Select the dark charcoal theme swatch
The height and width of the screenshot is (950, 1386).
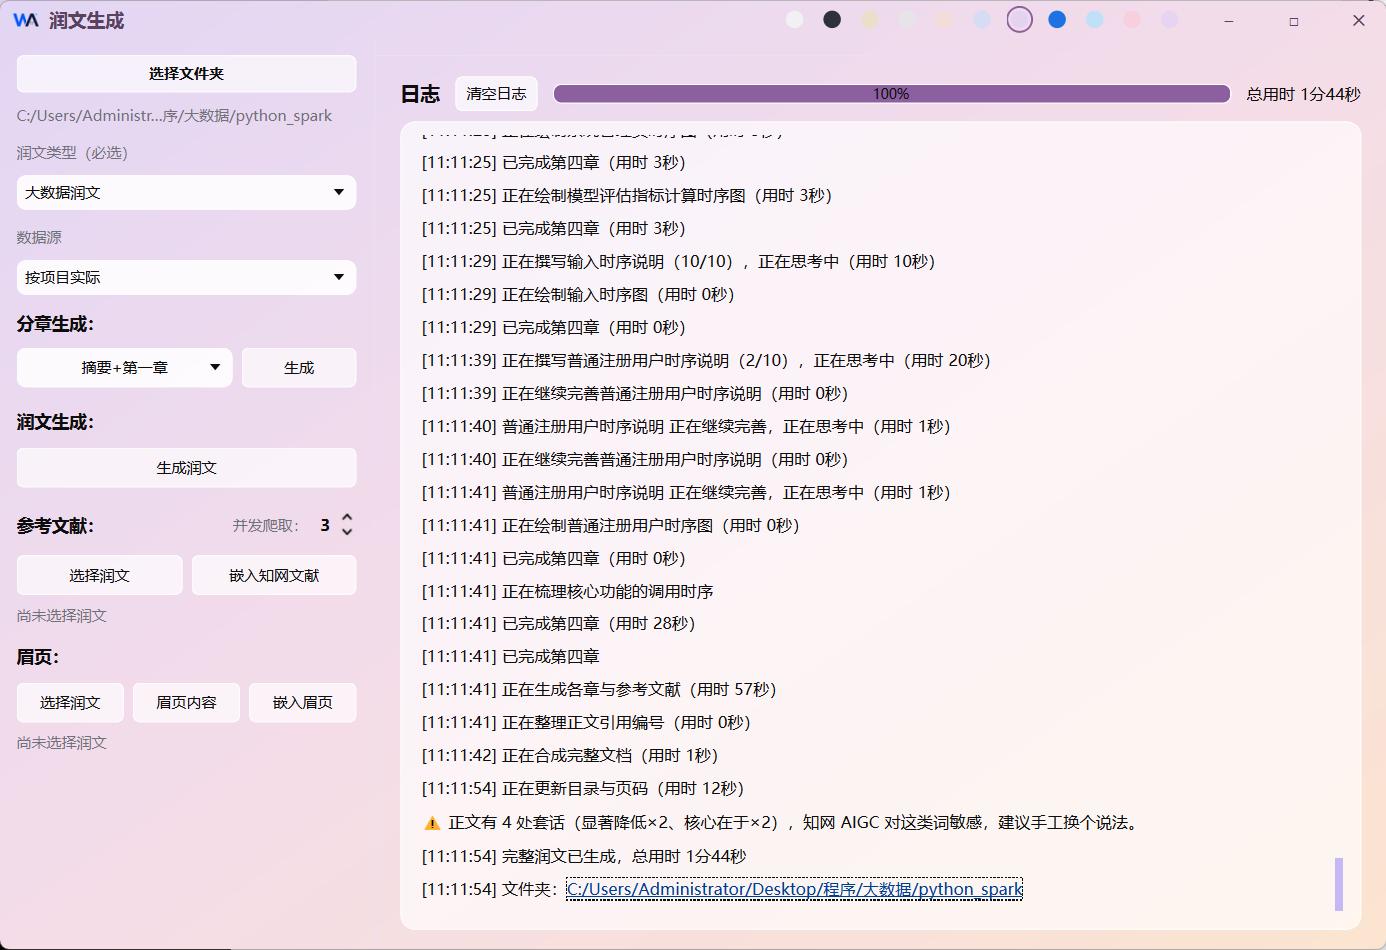[x=832, y=19]
